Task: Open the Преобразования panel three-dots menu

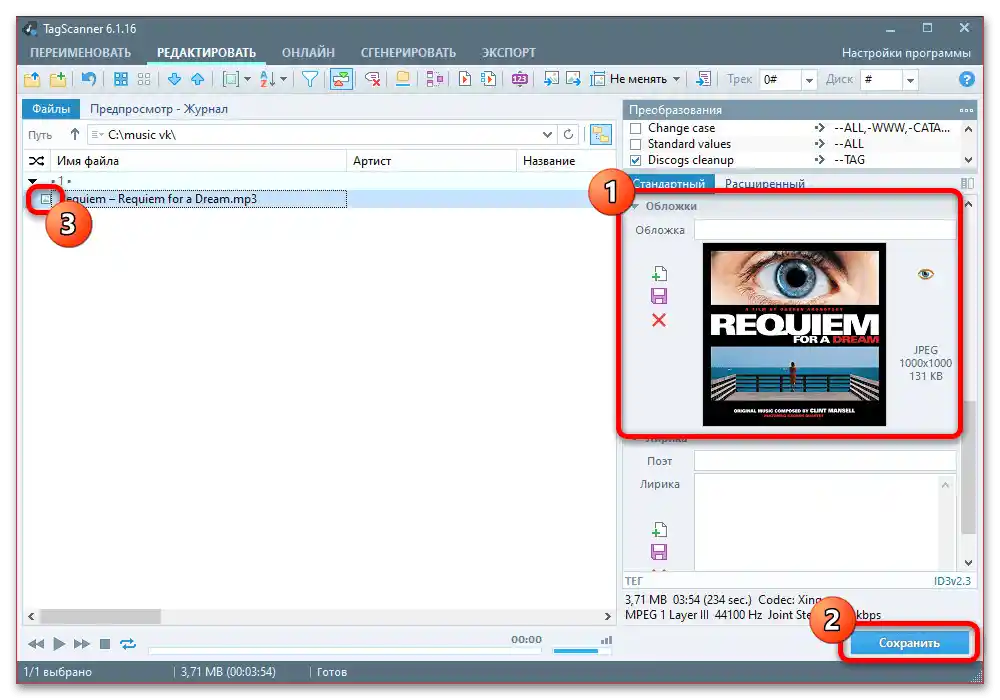Action: coord(966,110)
